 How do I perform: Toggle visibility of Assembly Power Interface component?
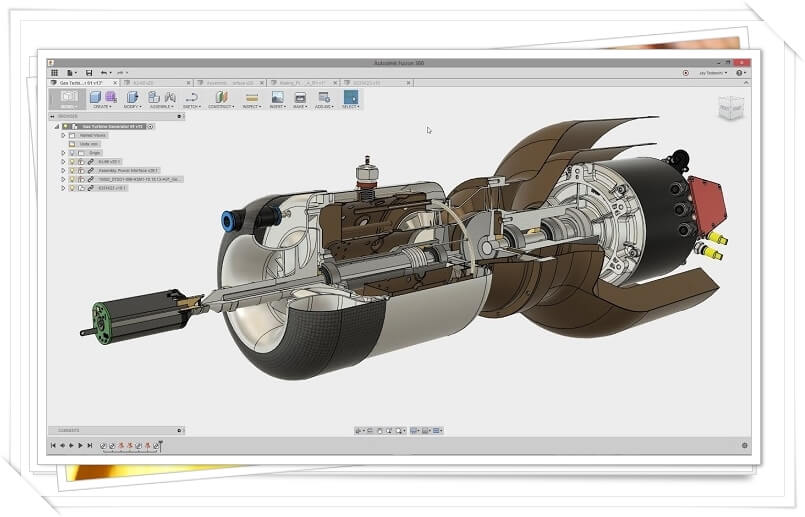72,171
